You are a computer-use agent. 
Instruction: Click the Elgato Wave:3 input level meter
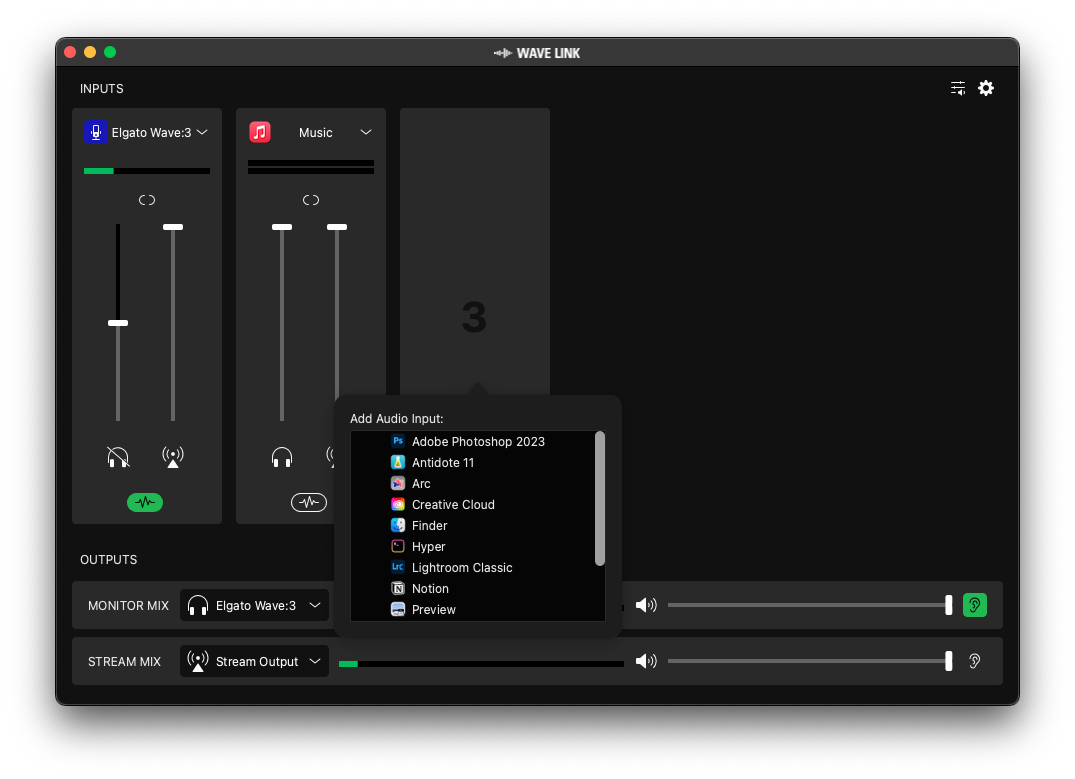tap(147, 171)
